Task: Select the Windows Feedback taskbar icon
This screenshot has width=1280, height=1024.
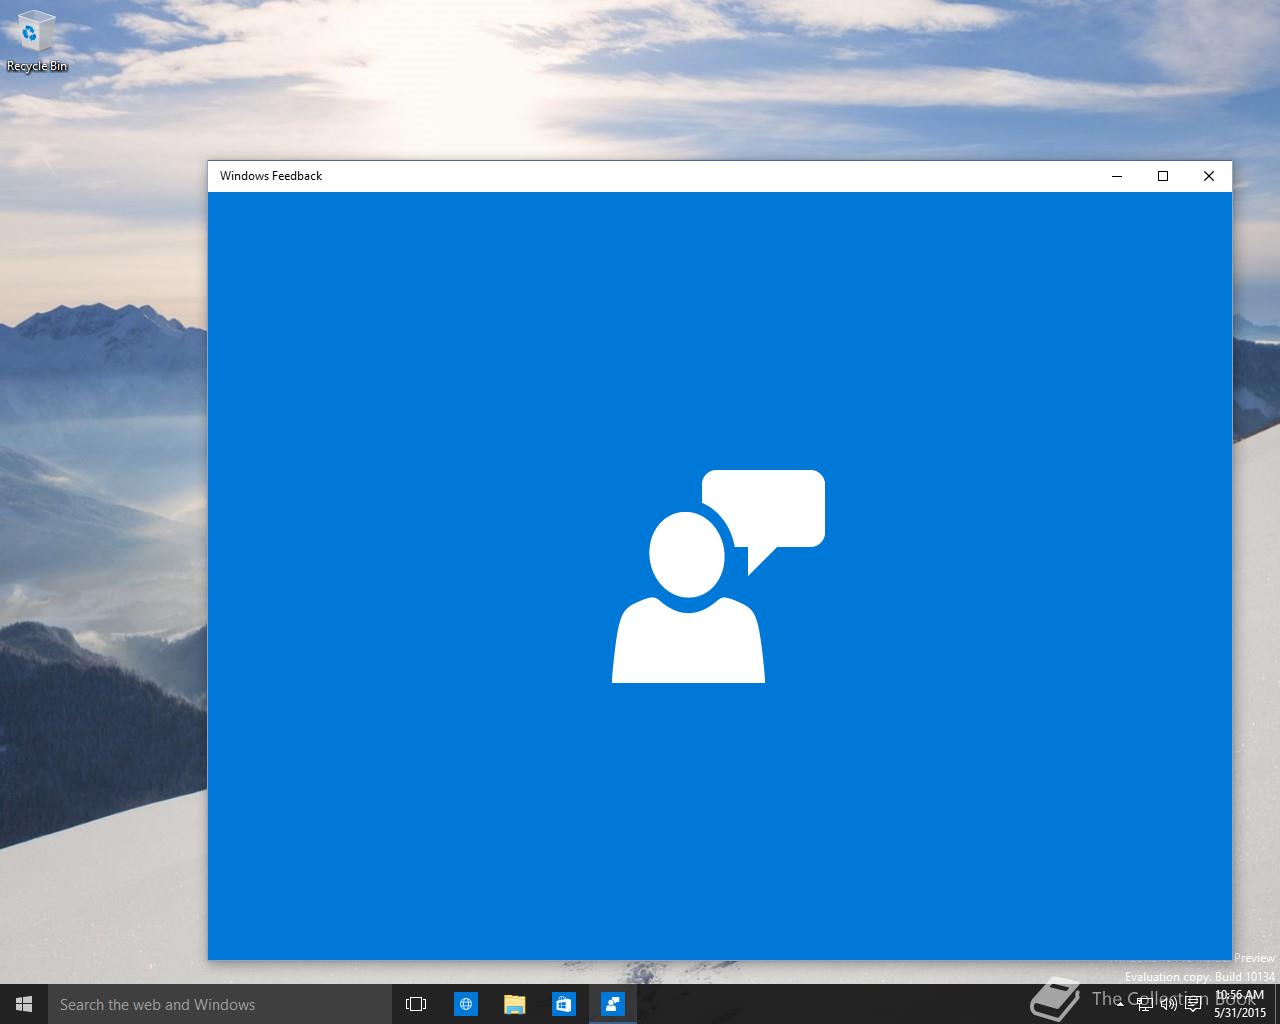Action: tap(612, 1004)
